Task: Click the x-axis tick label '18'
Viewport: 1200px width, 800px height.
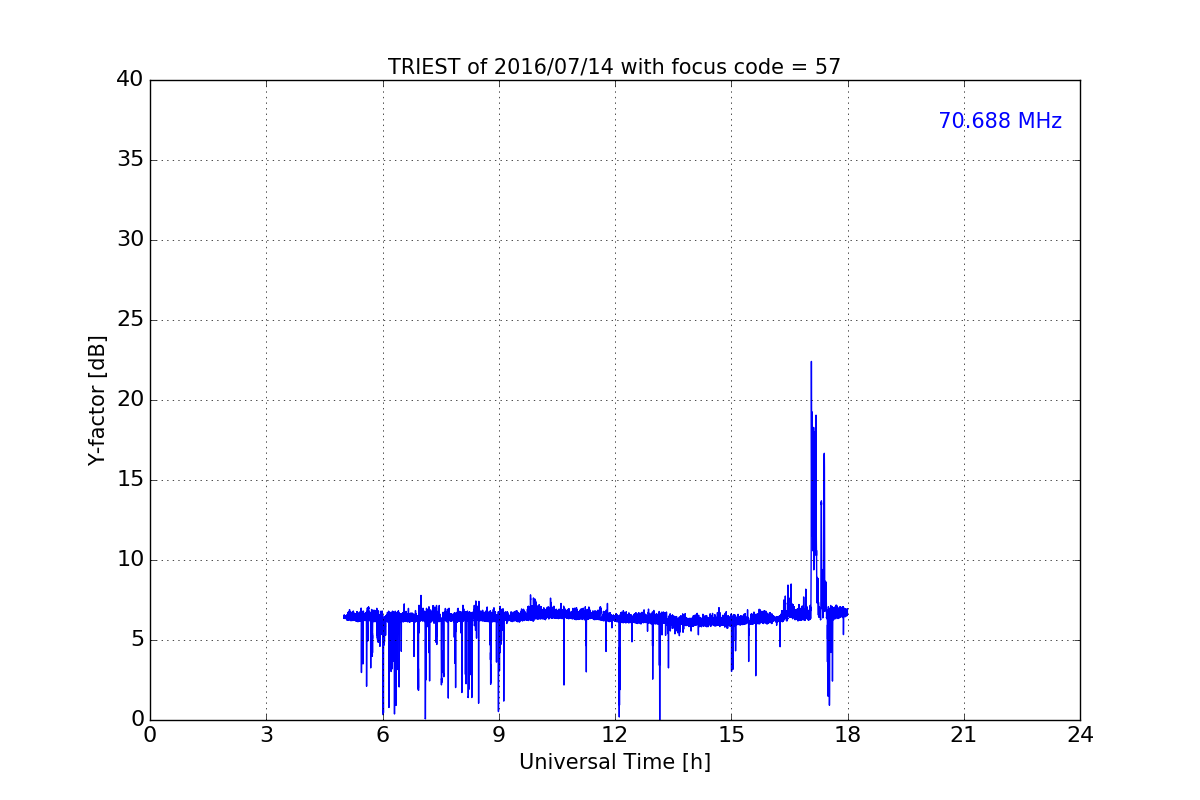Action: [848, 735]
